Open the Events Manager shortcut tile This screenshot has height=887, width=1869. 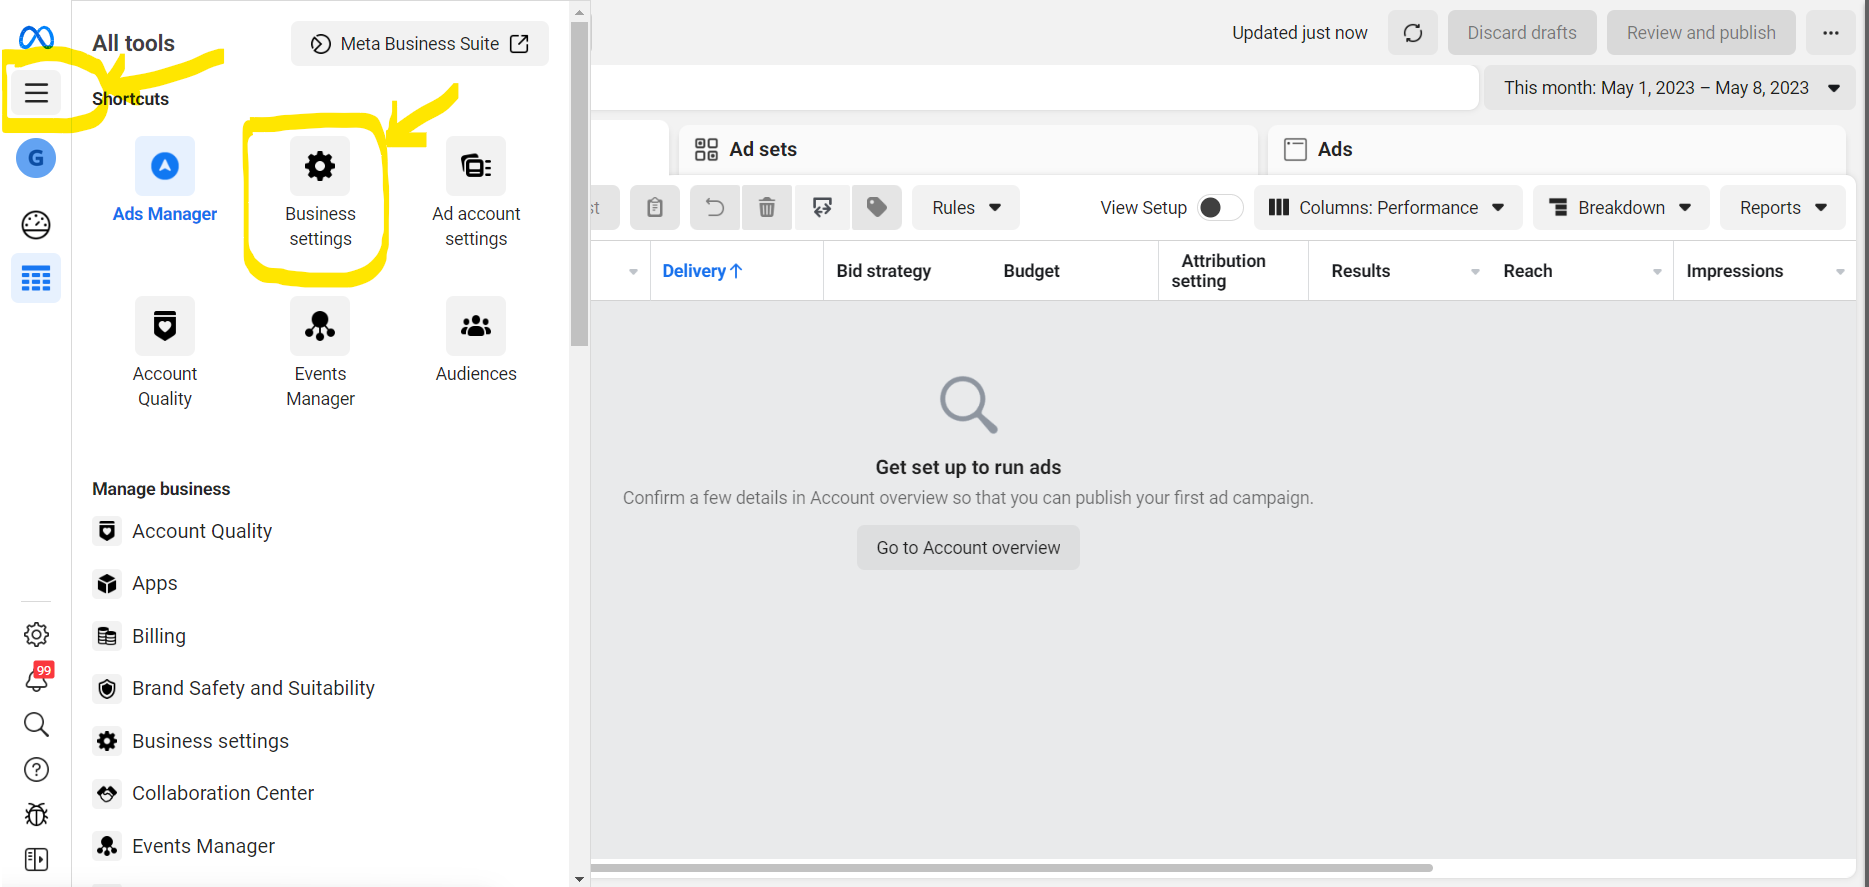[320, 354]
